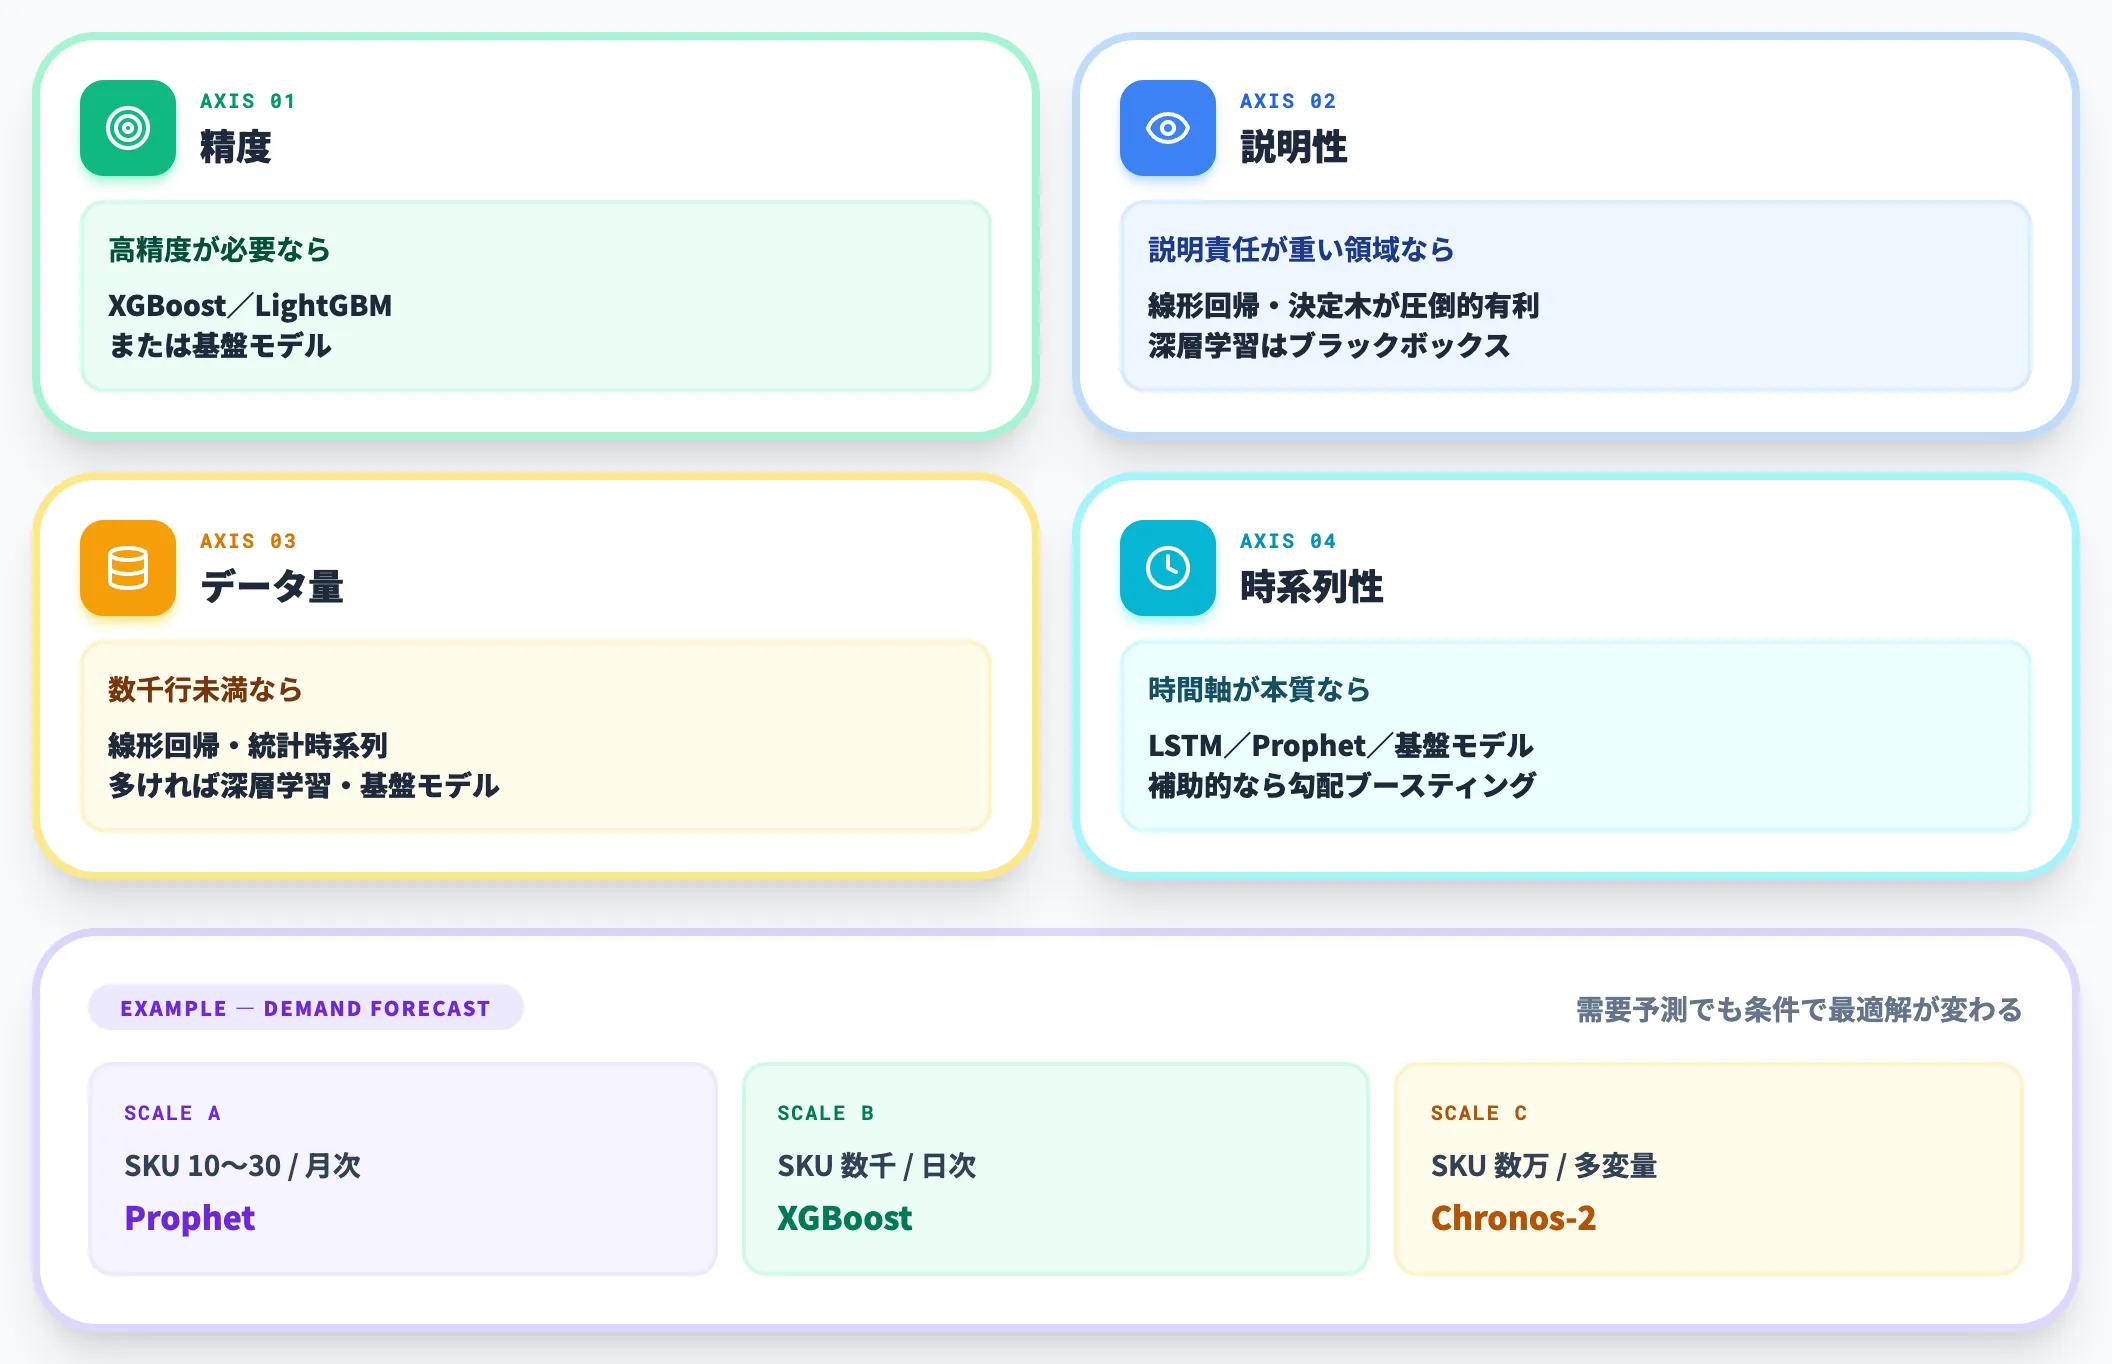Click the 線形回帰・決定木が圧倒的有利 line
The width and height of the screenshot is (2112, 1364).
tap(1343, 305)
